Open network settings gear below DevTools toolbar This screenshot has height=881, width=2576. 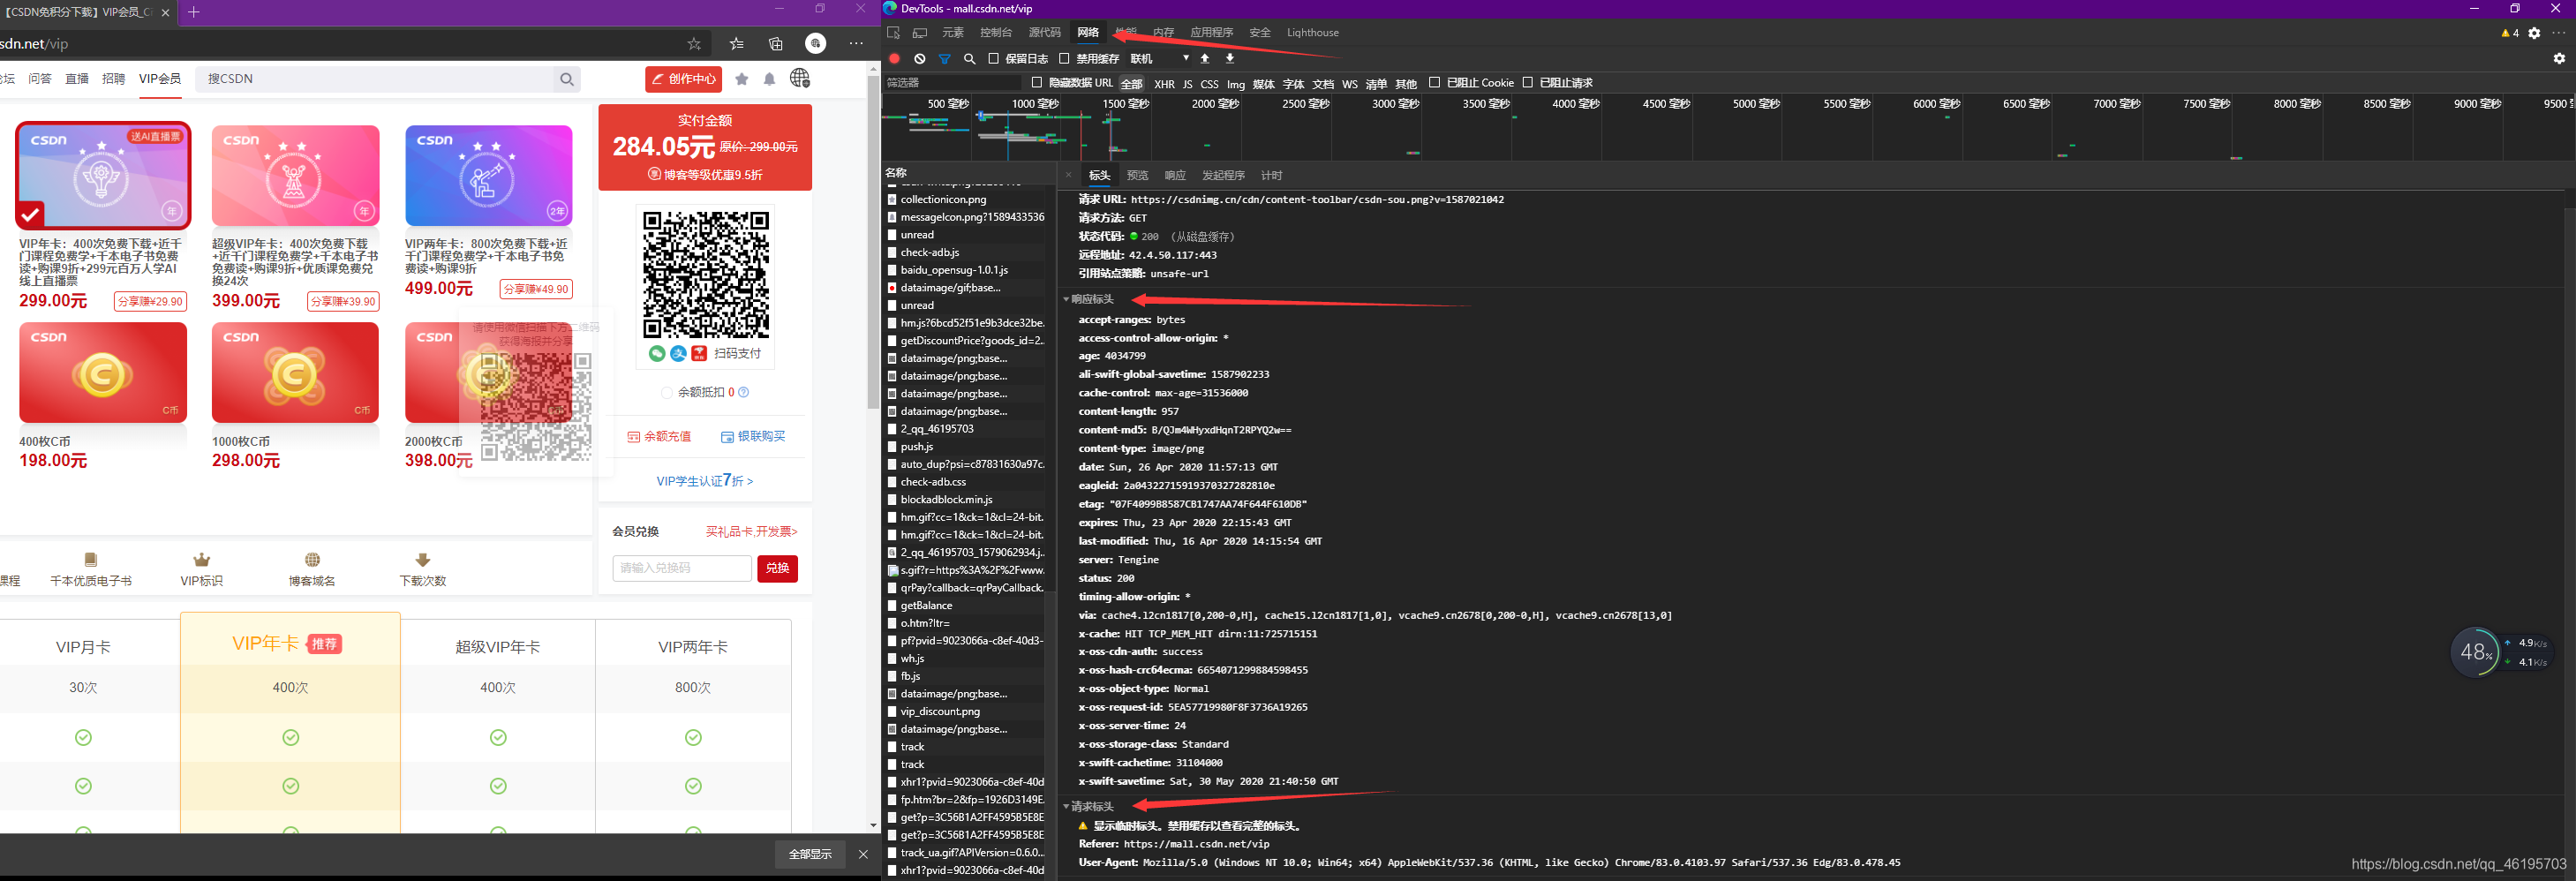click(x=2559, y=59)
